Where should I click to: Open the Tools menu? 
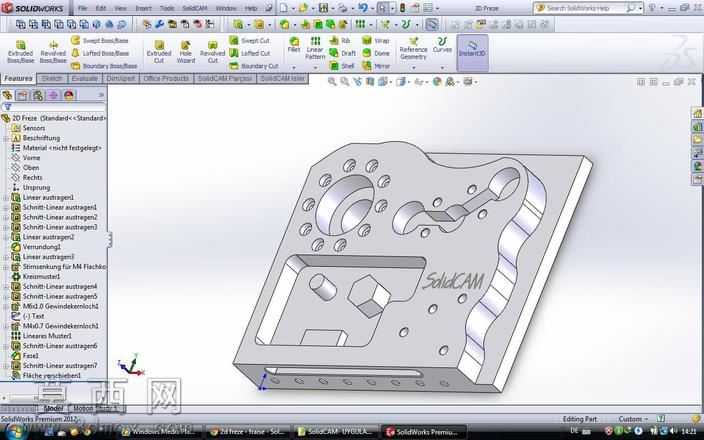pos(167,8)
